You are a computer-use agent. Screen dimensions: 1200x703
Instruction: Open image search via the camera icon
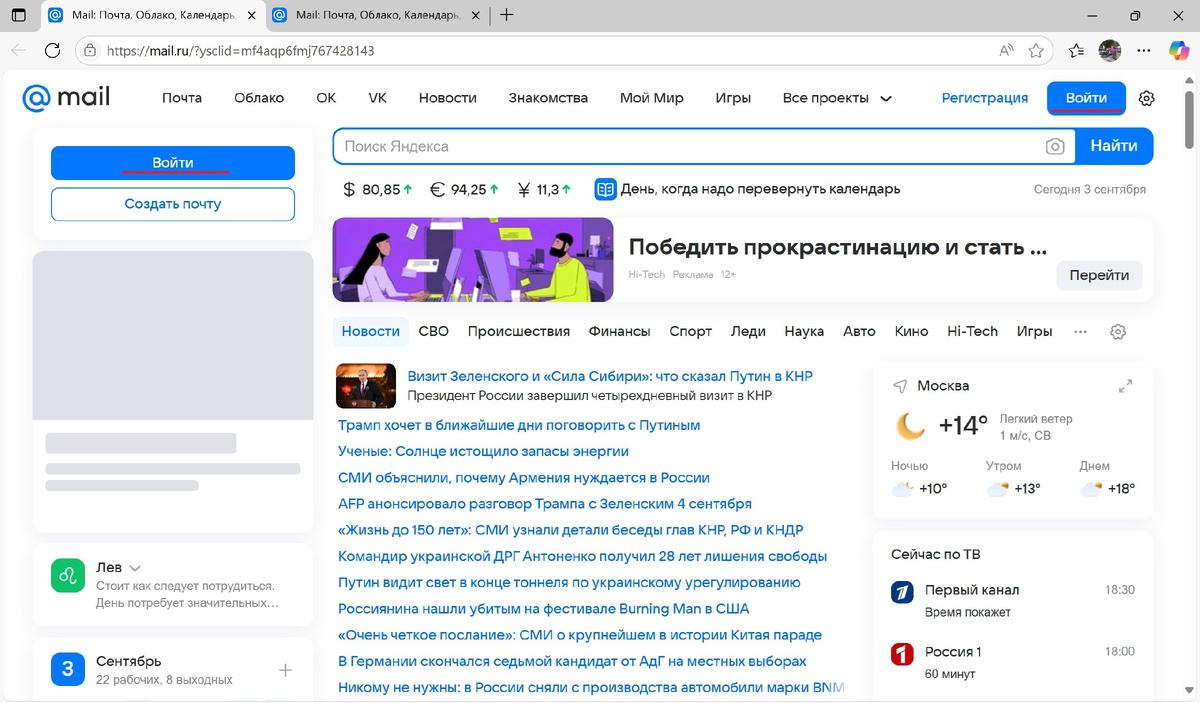tap(1055, 146)
